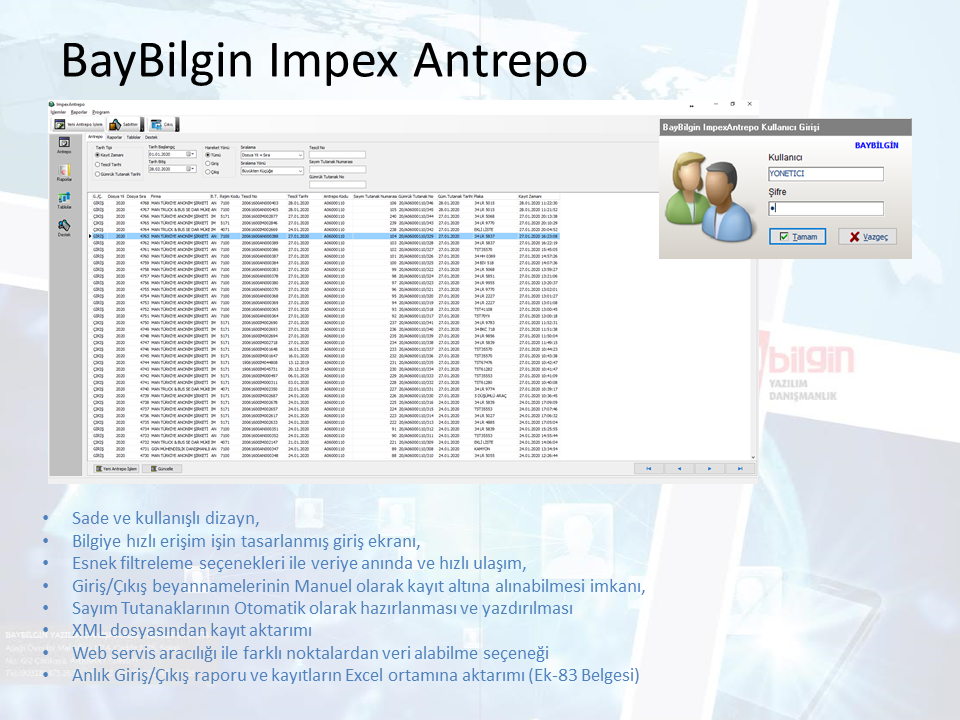Screen dimensions: 960x720
Task: Click the Rejim Kodu column header
Action: tap(228, 197)
